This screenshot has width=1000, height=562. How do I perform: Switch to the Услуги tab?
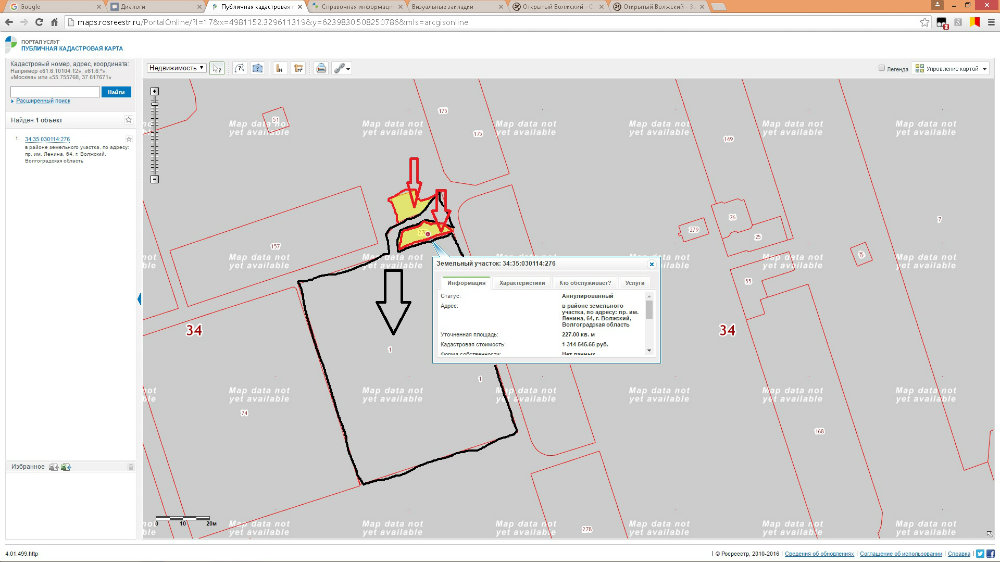point(634,283)
